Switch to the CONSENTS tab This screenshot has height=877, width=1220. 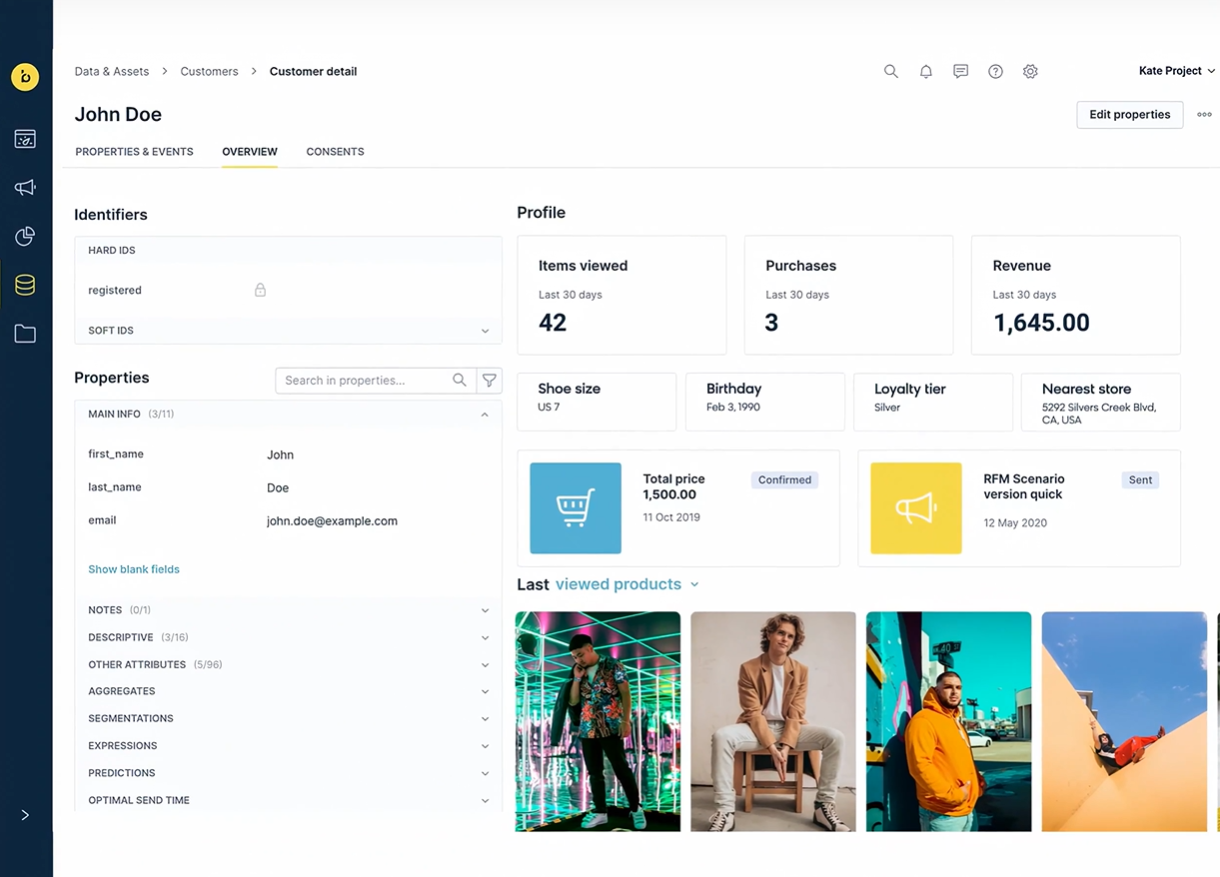[x=335, y=152]
